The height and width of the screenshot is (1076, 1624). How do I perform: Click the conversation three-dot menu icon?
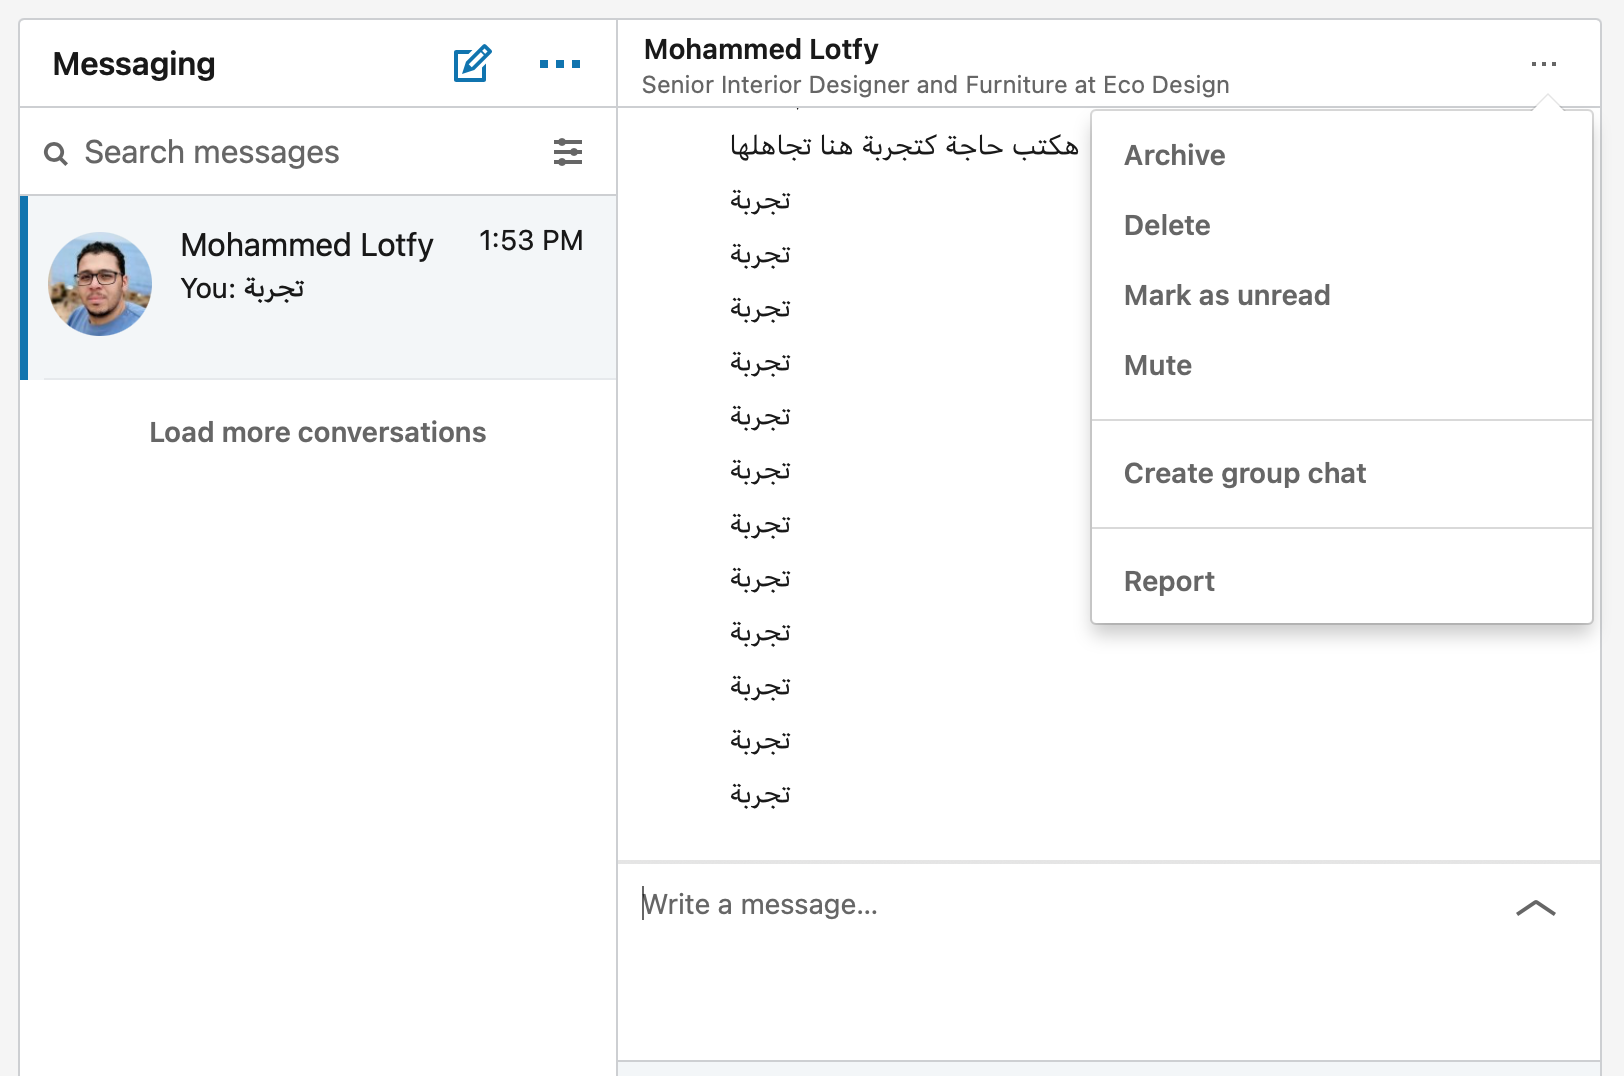tap(1543, 64)
